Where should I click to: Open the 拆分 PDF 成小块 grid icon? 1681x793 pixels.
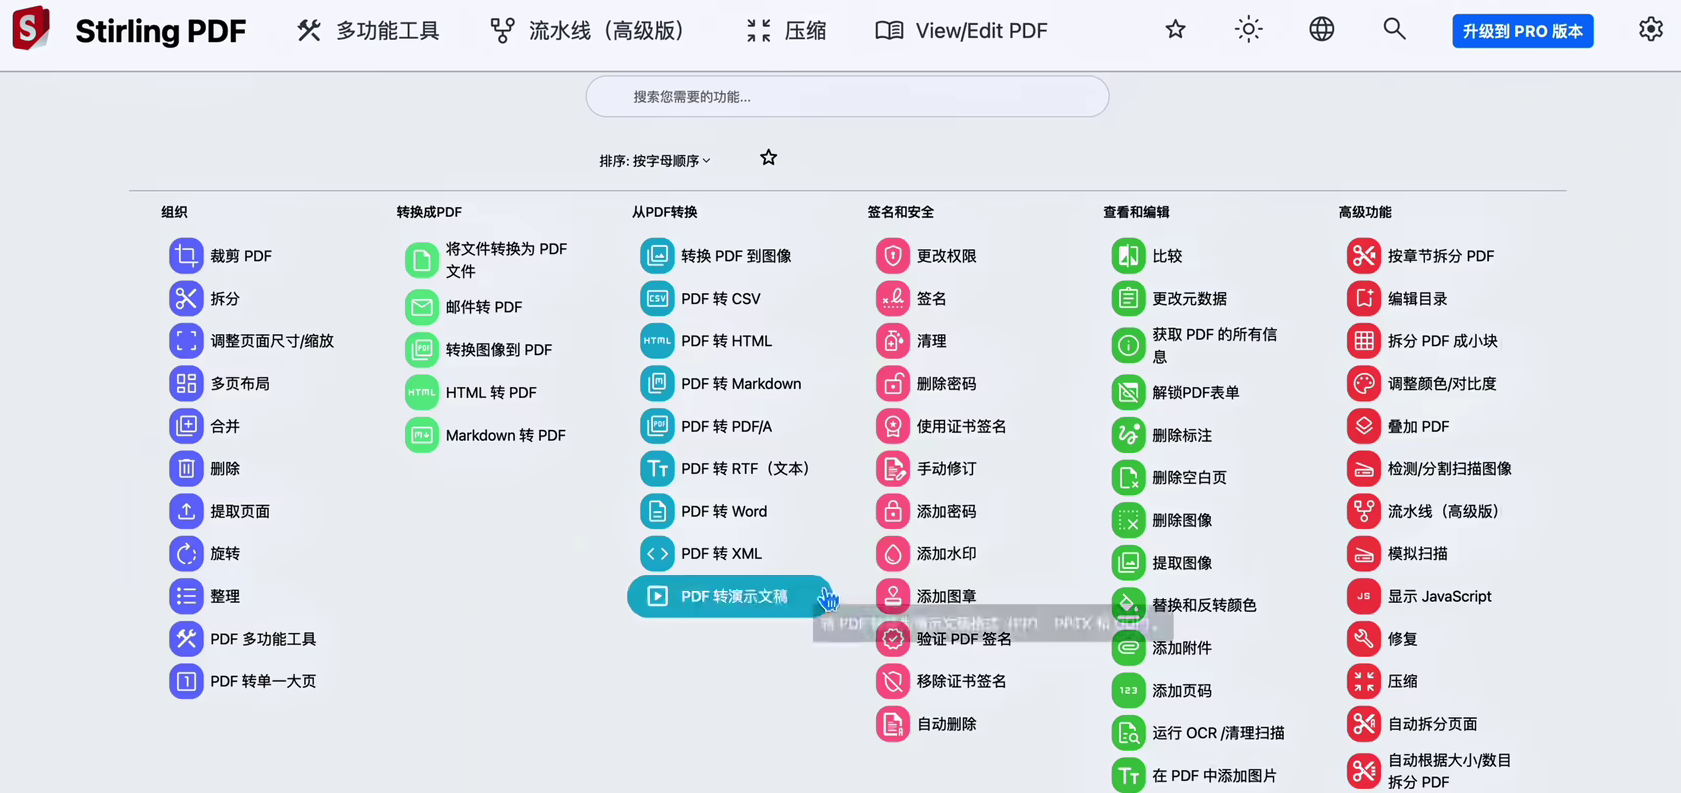pos(1364,341)
